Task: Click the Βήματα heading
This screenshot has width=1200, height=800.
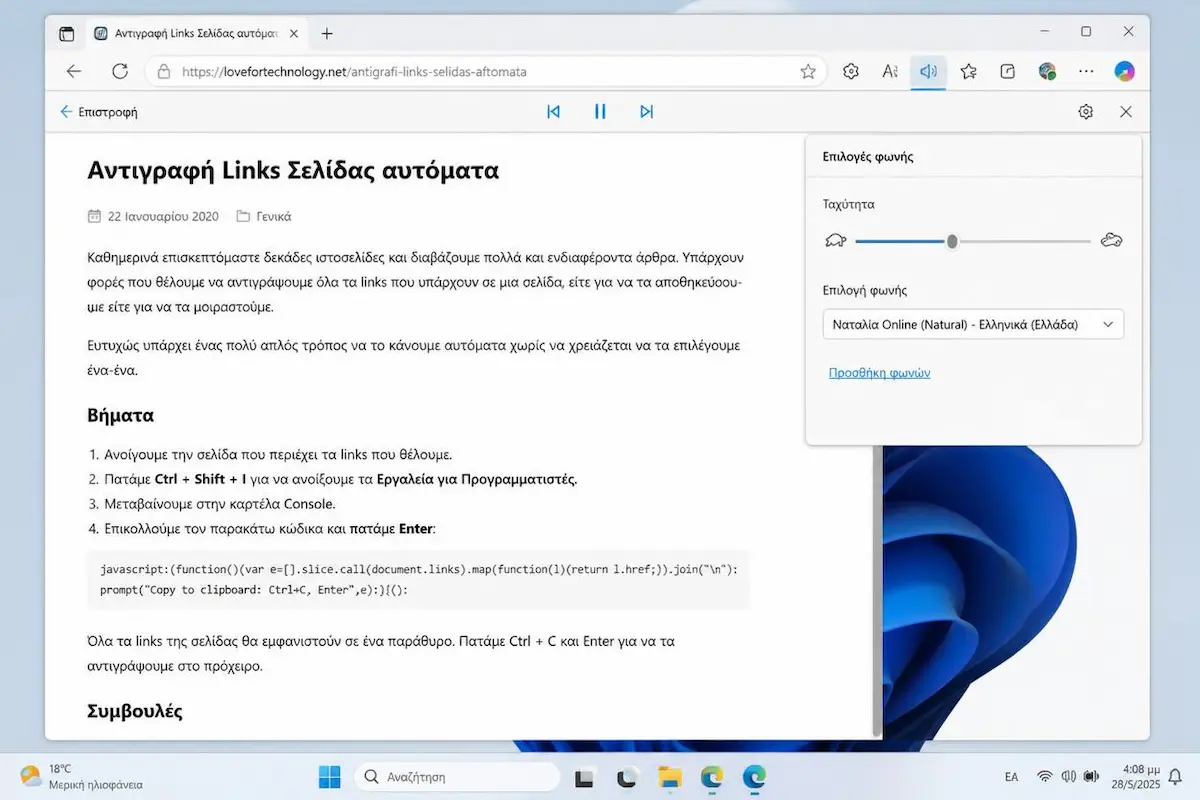Action: pyautogui.click(x=121, y=415)
